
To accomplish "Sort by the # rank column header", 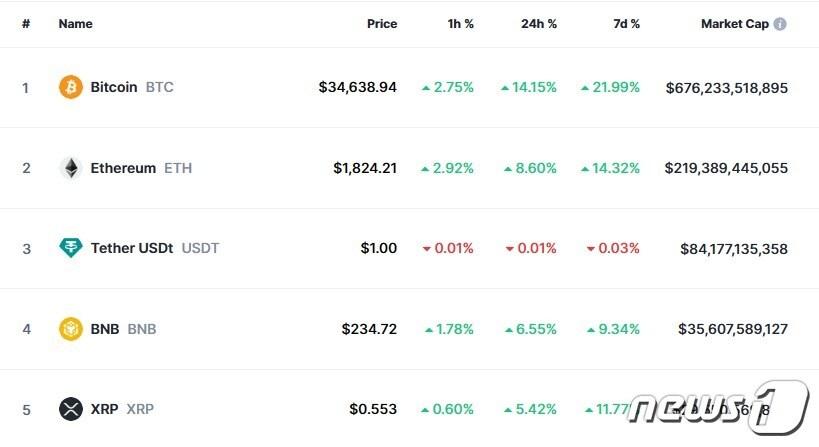I will click(26, 24).
